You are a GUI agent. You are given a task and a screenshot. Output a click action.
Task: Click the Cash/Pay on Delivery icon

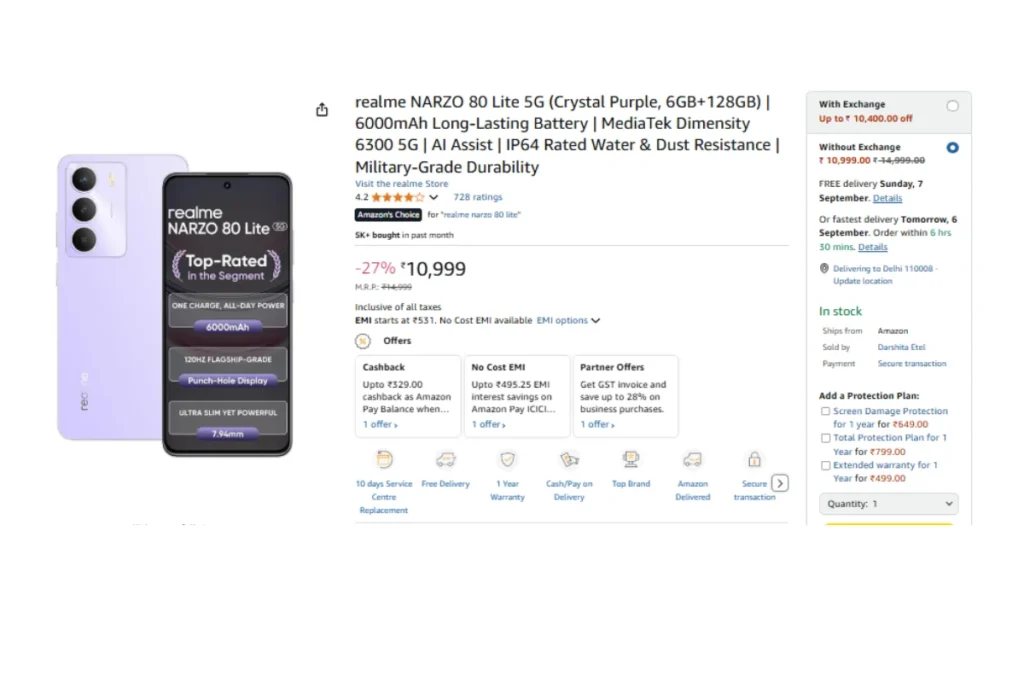pyautogui.click(x=569, y=460)
